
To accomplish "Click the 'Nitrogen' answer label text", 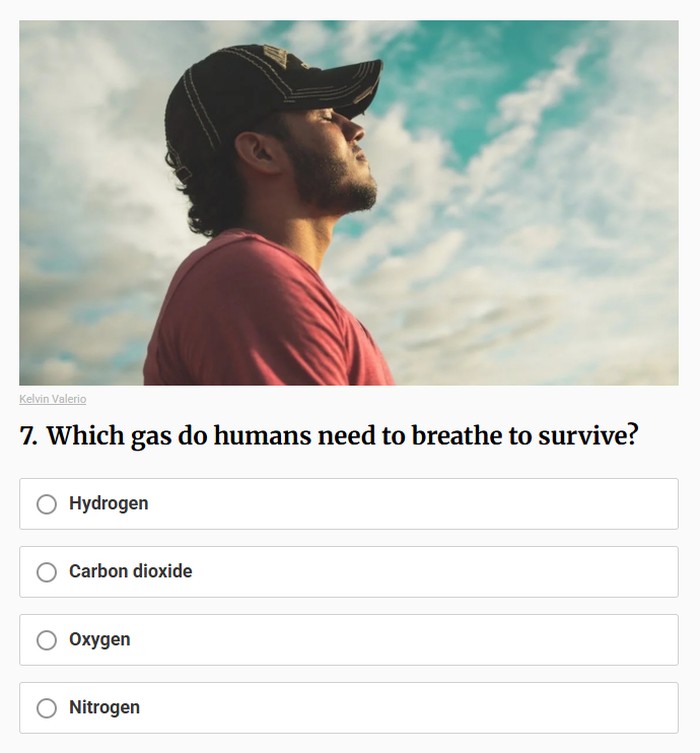I will pos(104,708).
